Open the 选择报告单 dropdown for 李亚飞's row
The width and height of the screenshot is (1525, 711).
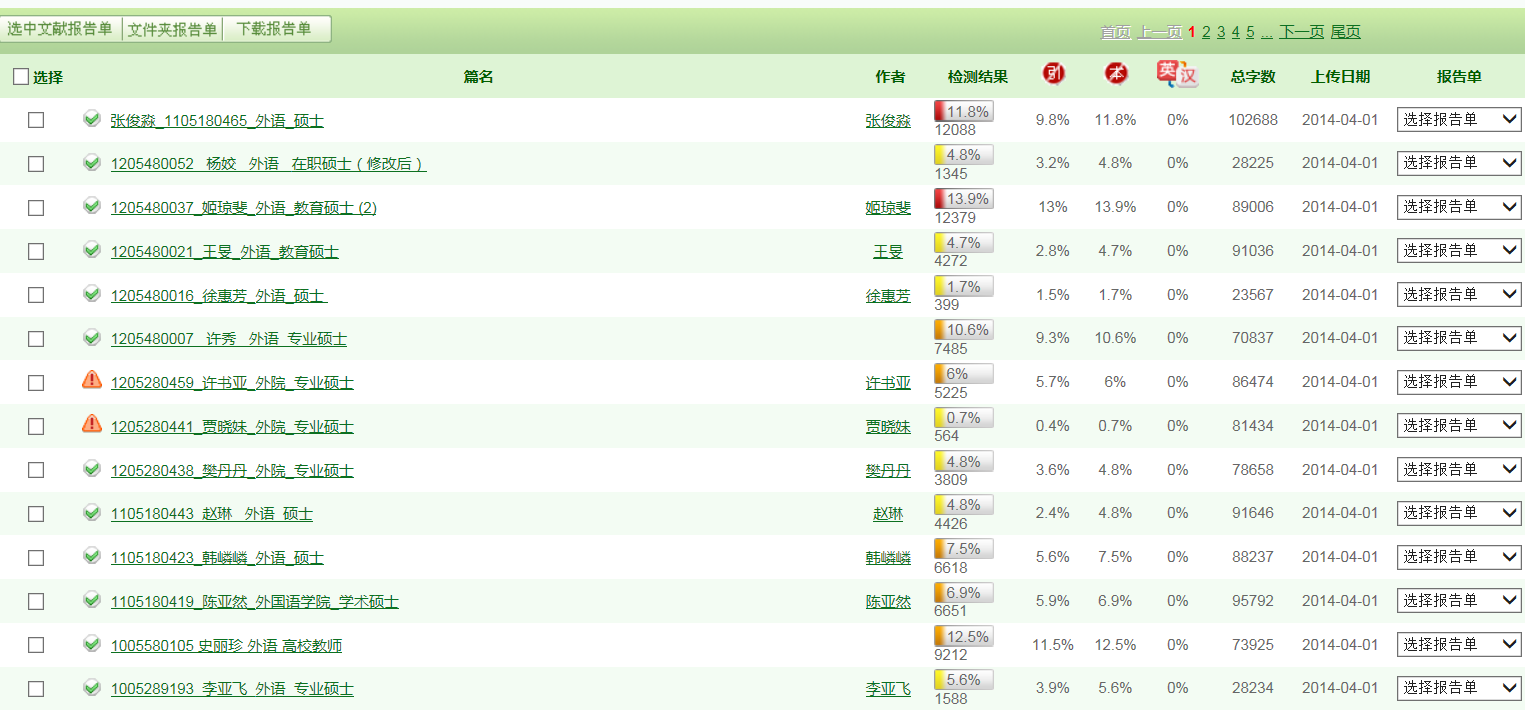[1459, 688]
